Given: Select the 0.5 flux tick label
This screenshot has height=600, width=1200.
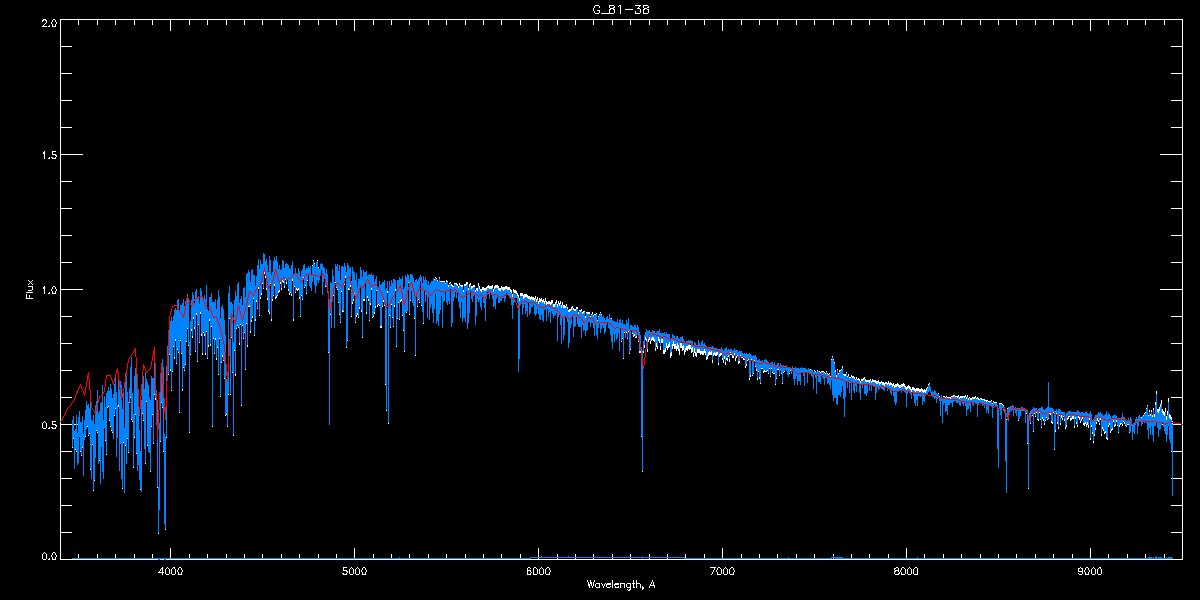Looking at the screenshot, I should 48,423.
